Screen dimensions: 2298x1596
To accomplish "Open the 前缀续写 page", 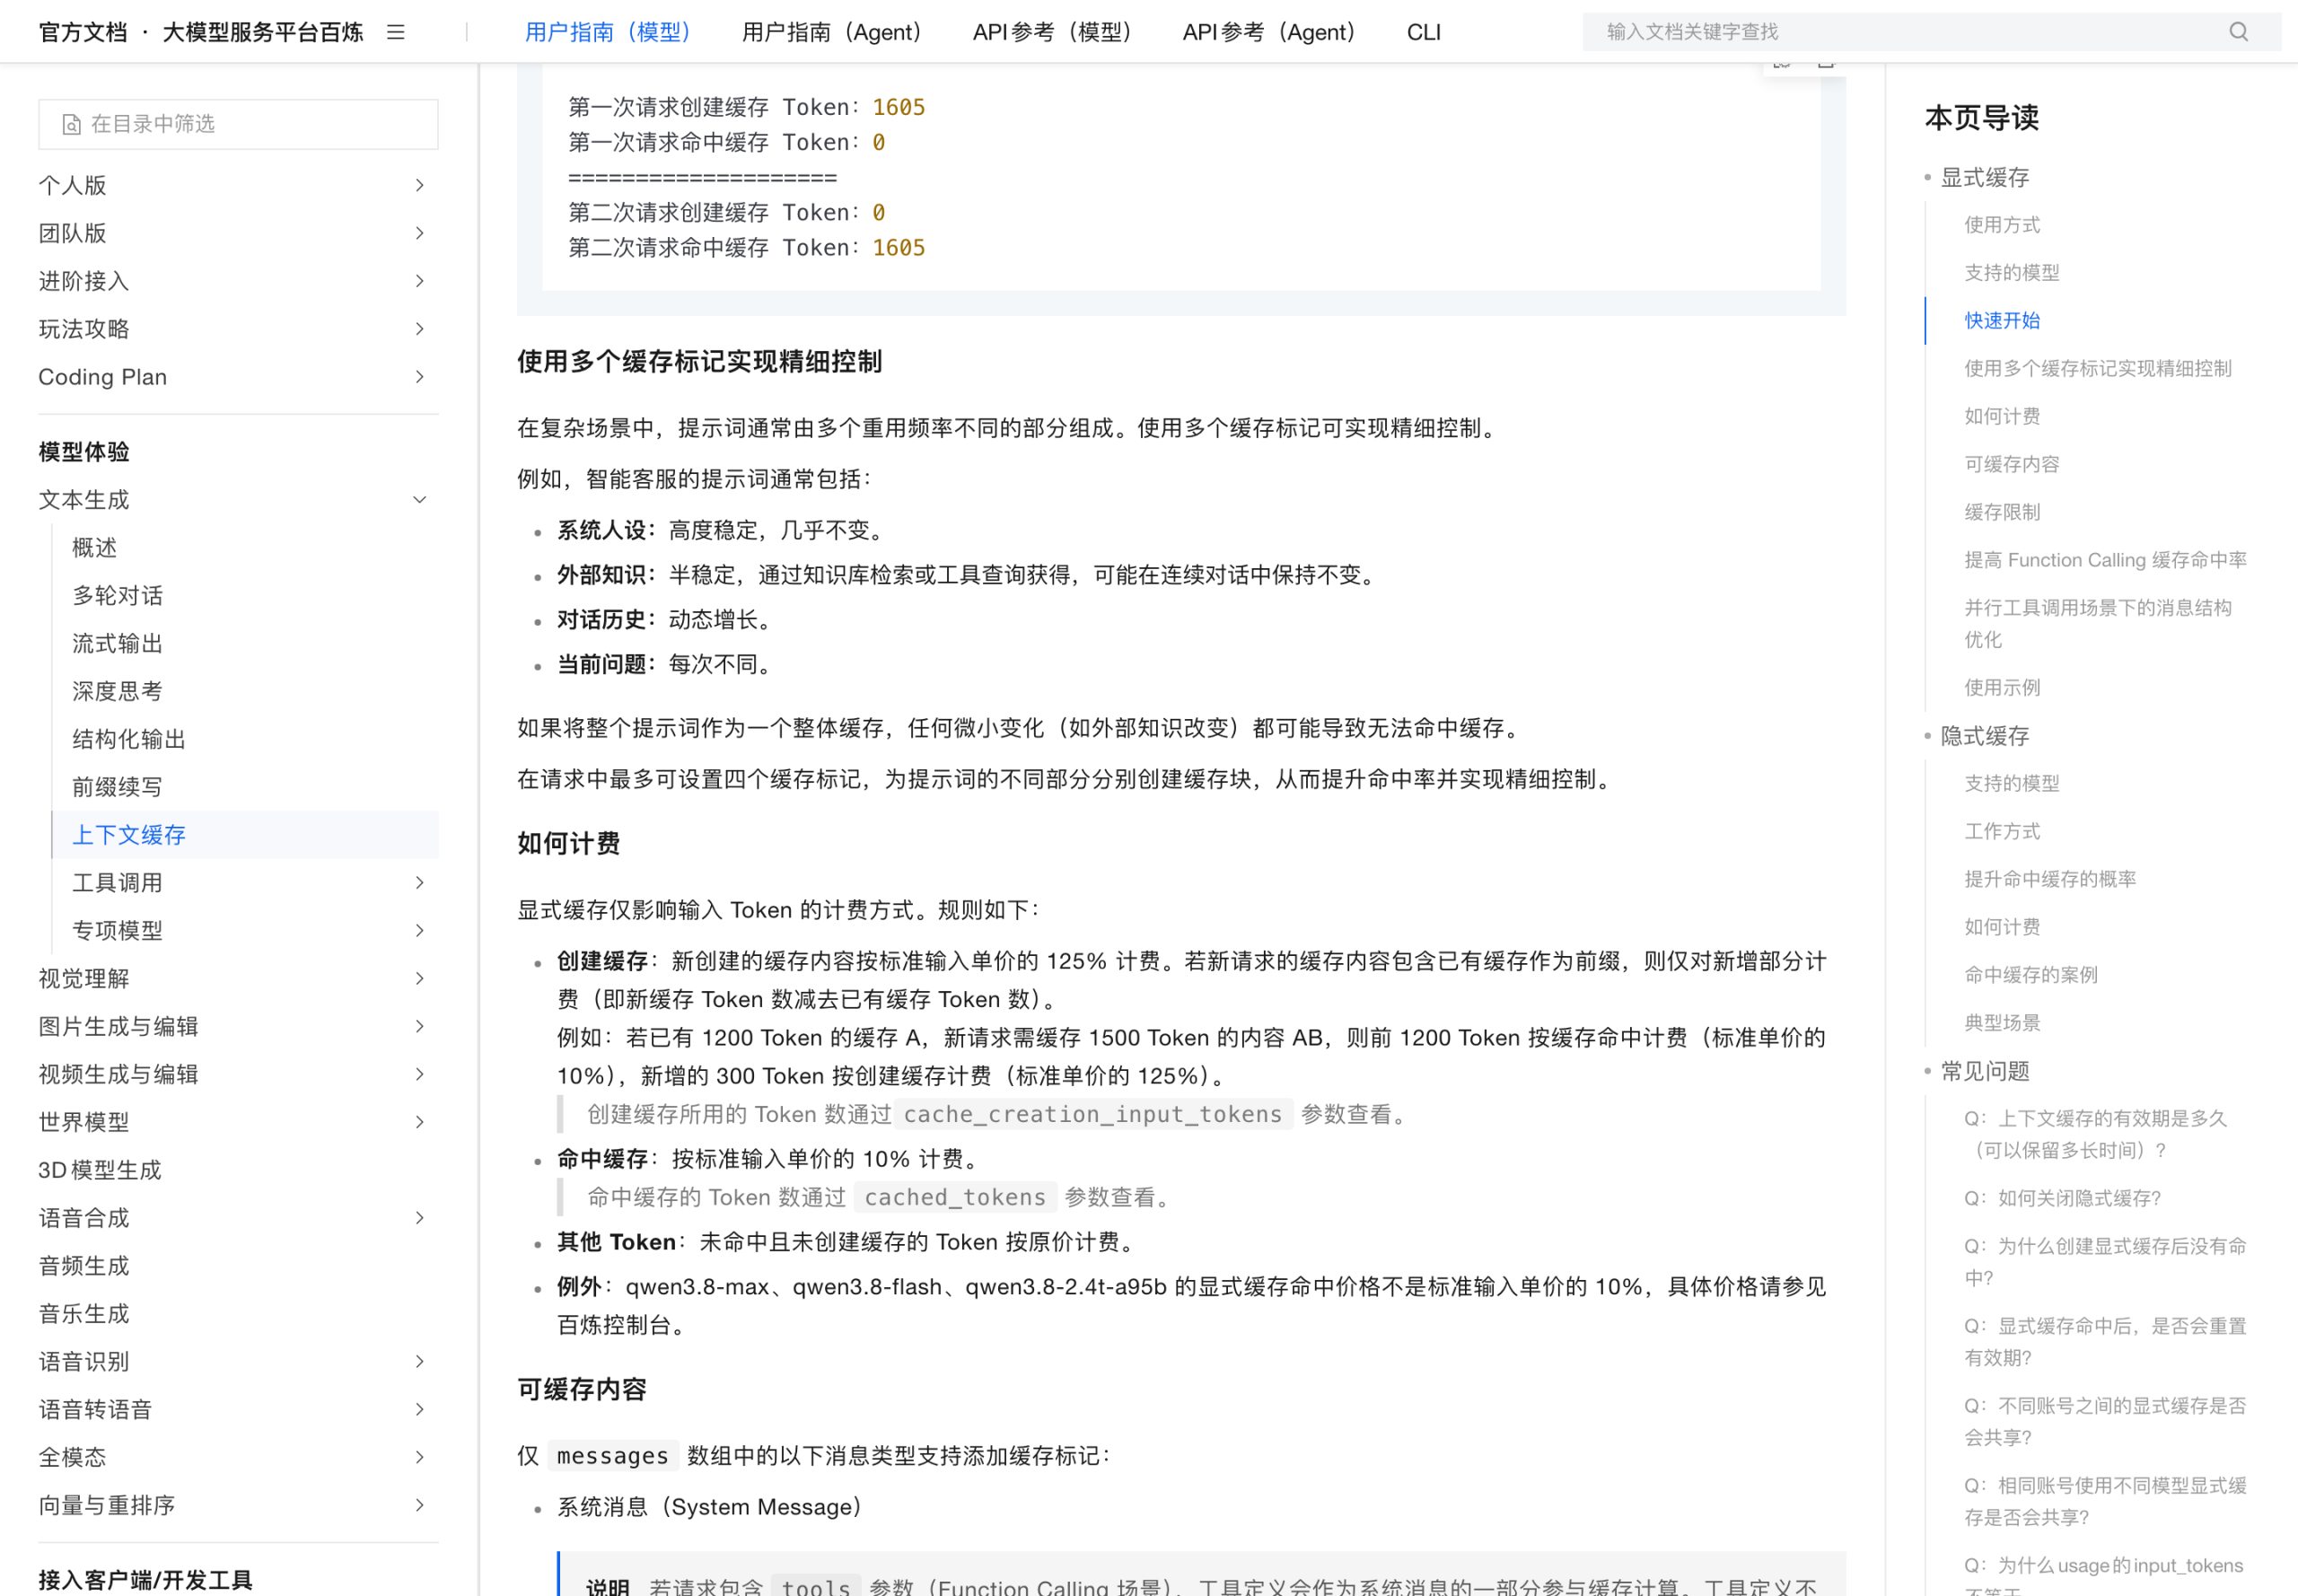I will [118, 788].
